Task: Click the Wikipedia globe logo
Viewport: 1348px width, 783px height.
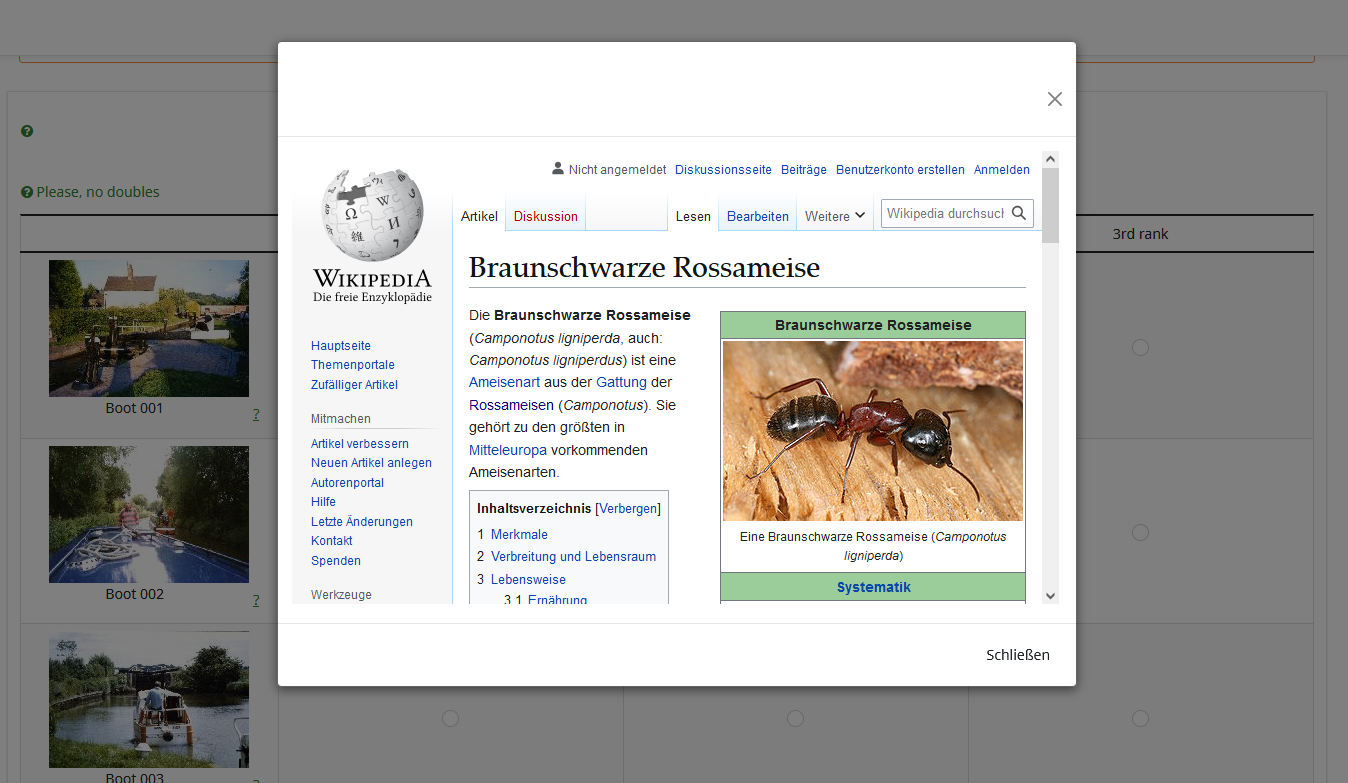Action: pyautogui.click(x=372, y=214)
